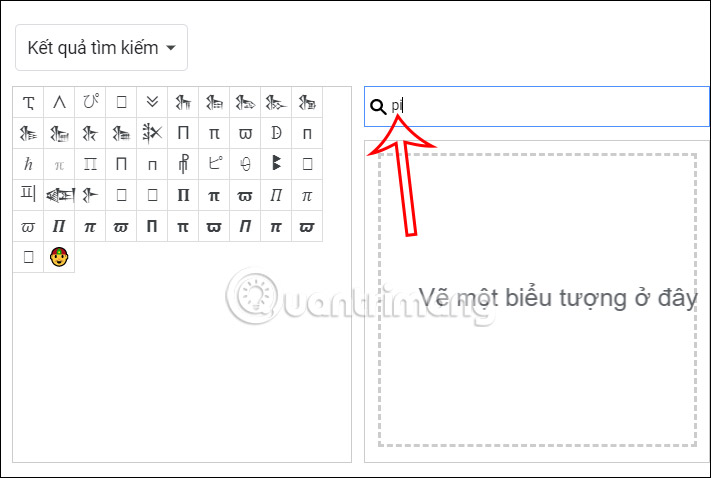The height and width of the screenshot is (478, 711).
Task: Select the light italic capital Π
Action: point(276,195)
